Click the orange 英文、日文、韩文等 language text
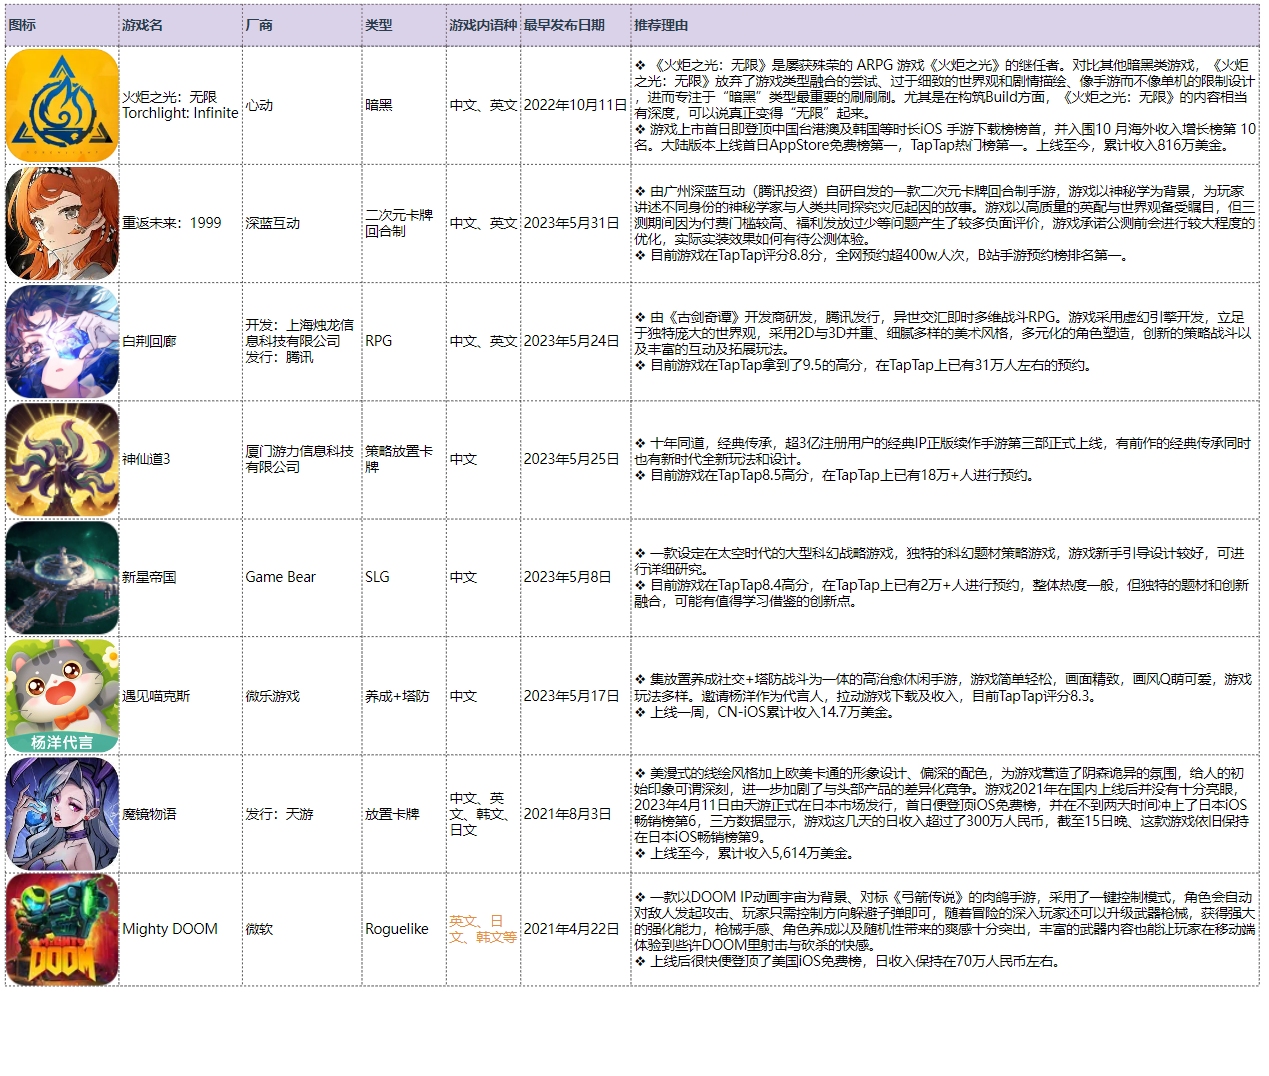 point(482,929)
